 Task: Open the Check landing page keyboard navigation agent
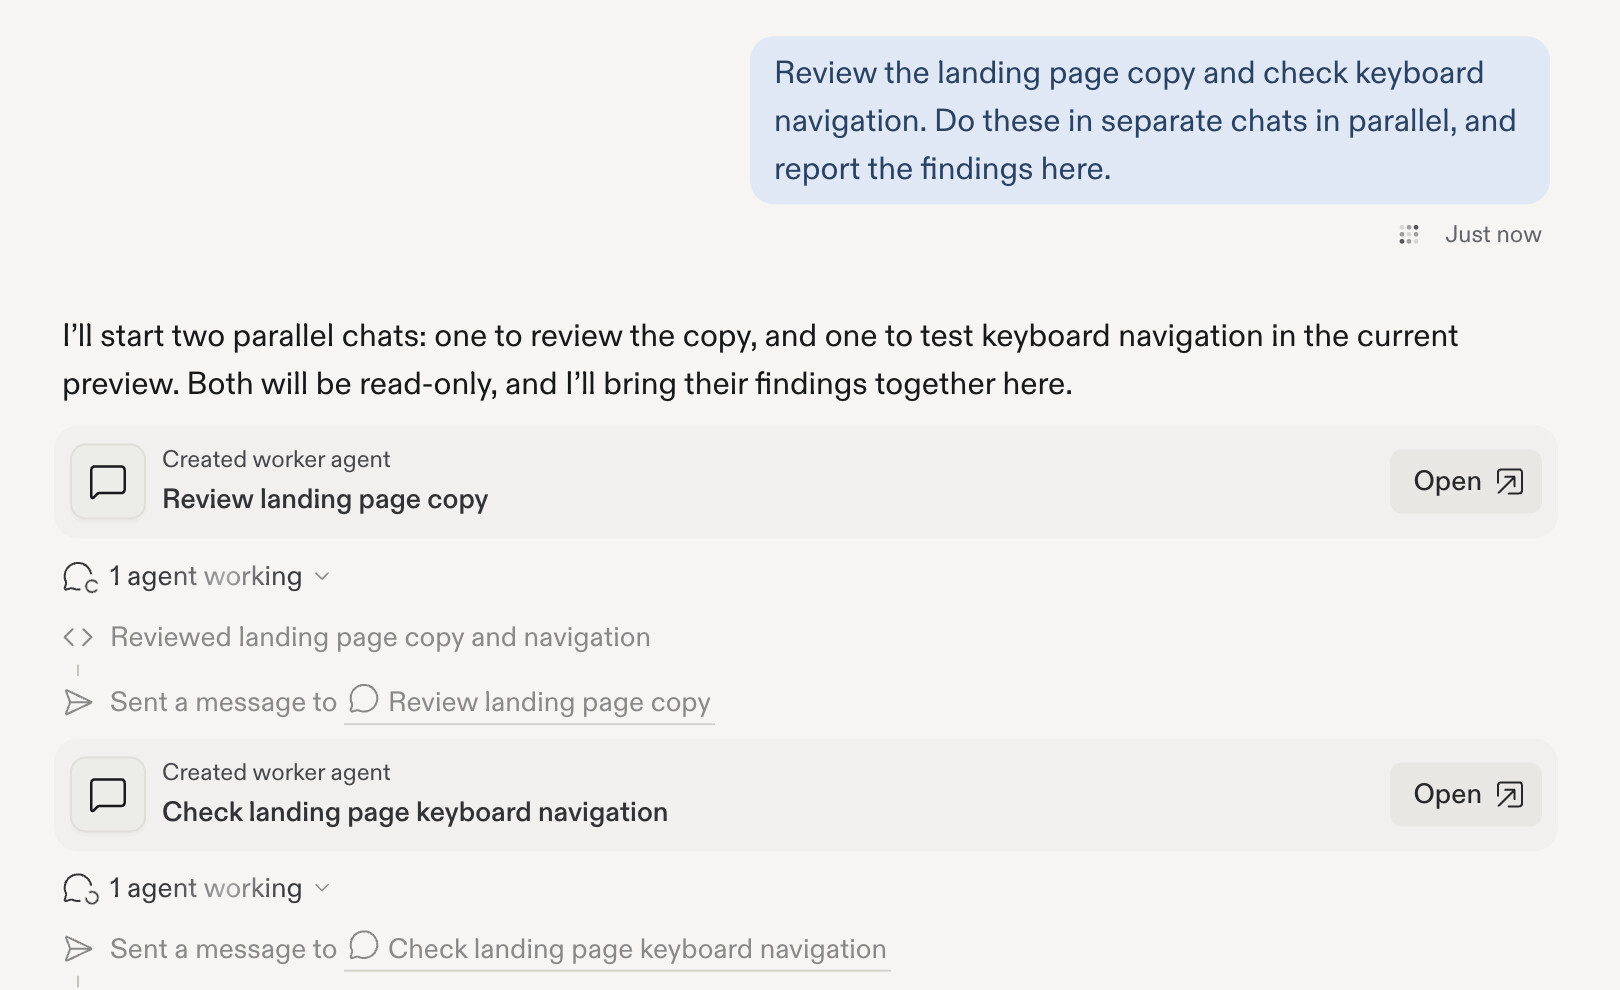(1465, 795)
